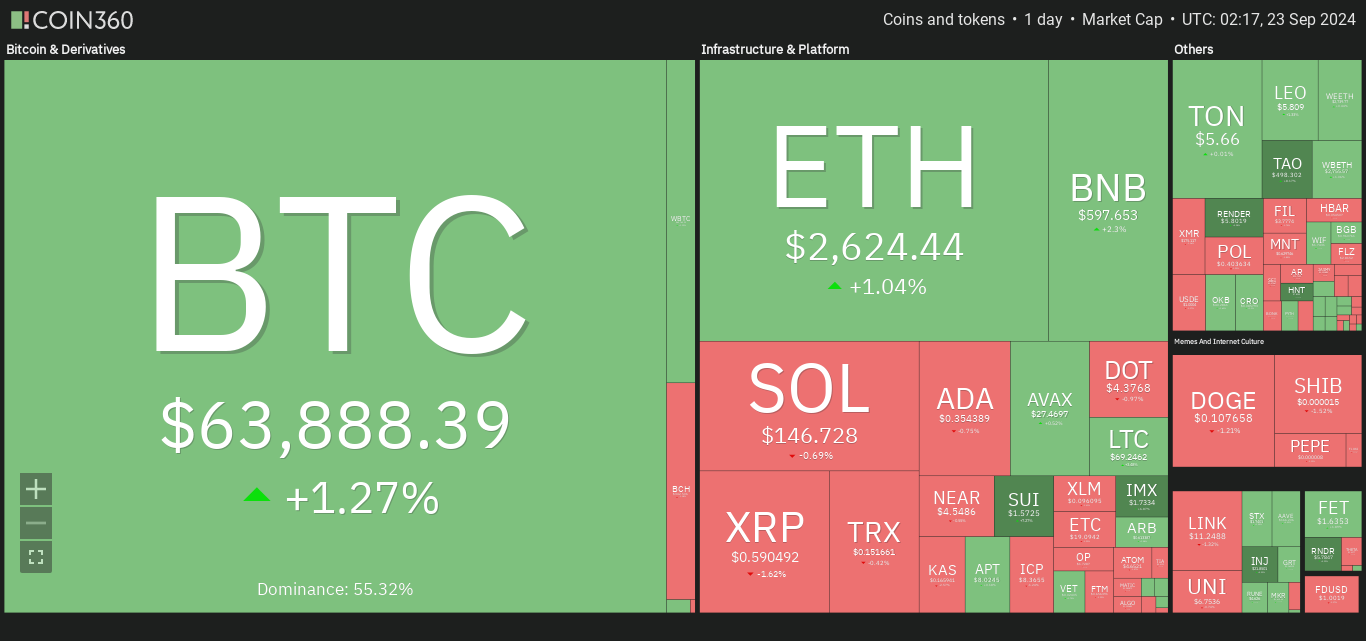Select the red SOL tile
This screenshot has width=1366, height=641.
(809, 405)
